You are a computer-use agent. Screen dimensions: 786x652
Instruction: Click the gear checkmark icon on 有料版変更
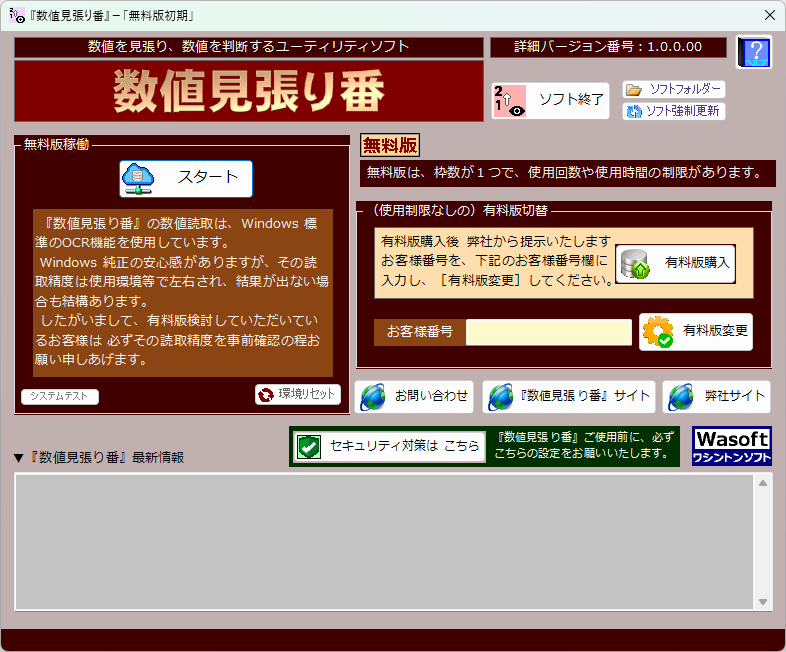[658, 332]
